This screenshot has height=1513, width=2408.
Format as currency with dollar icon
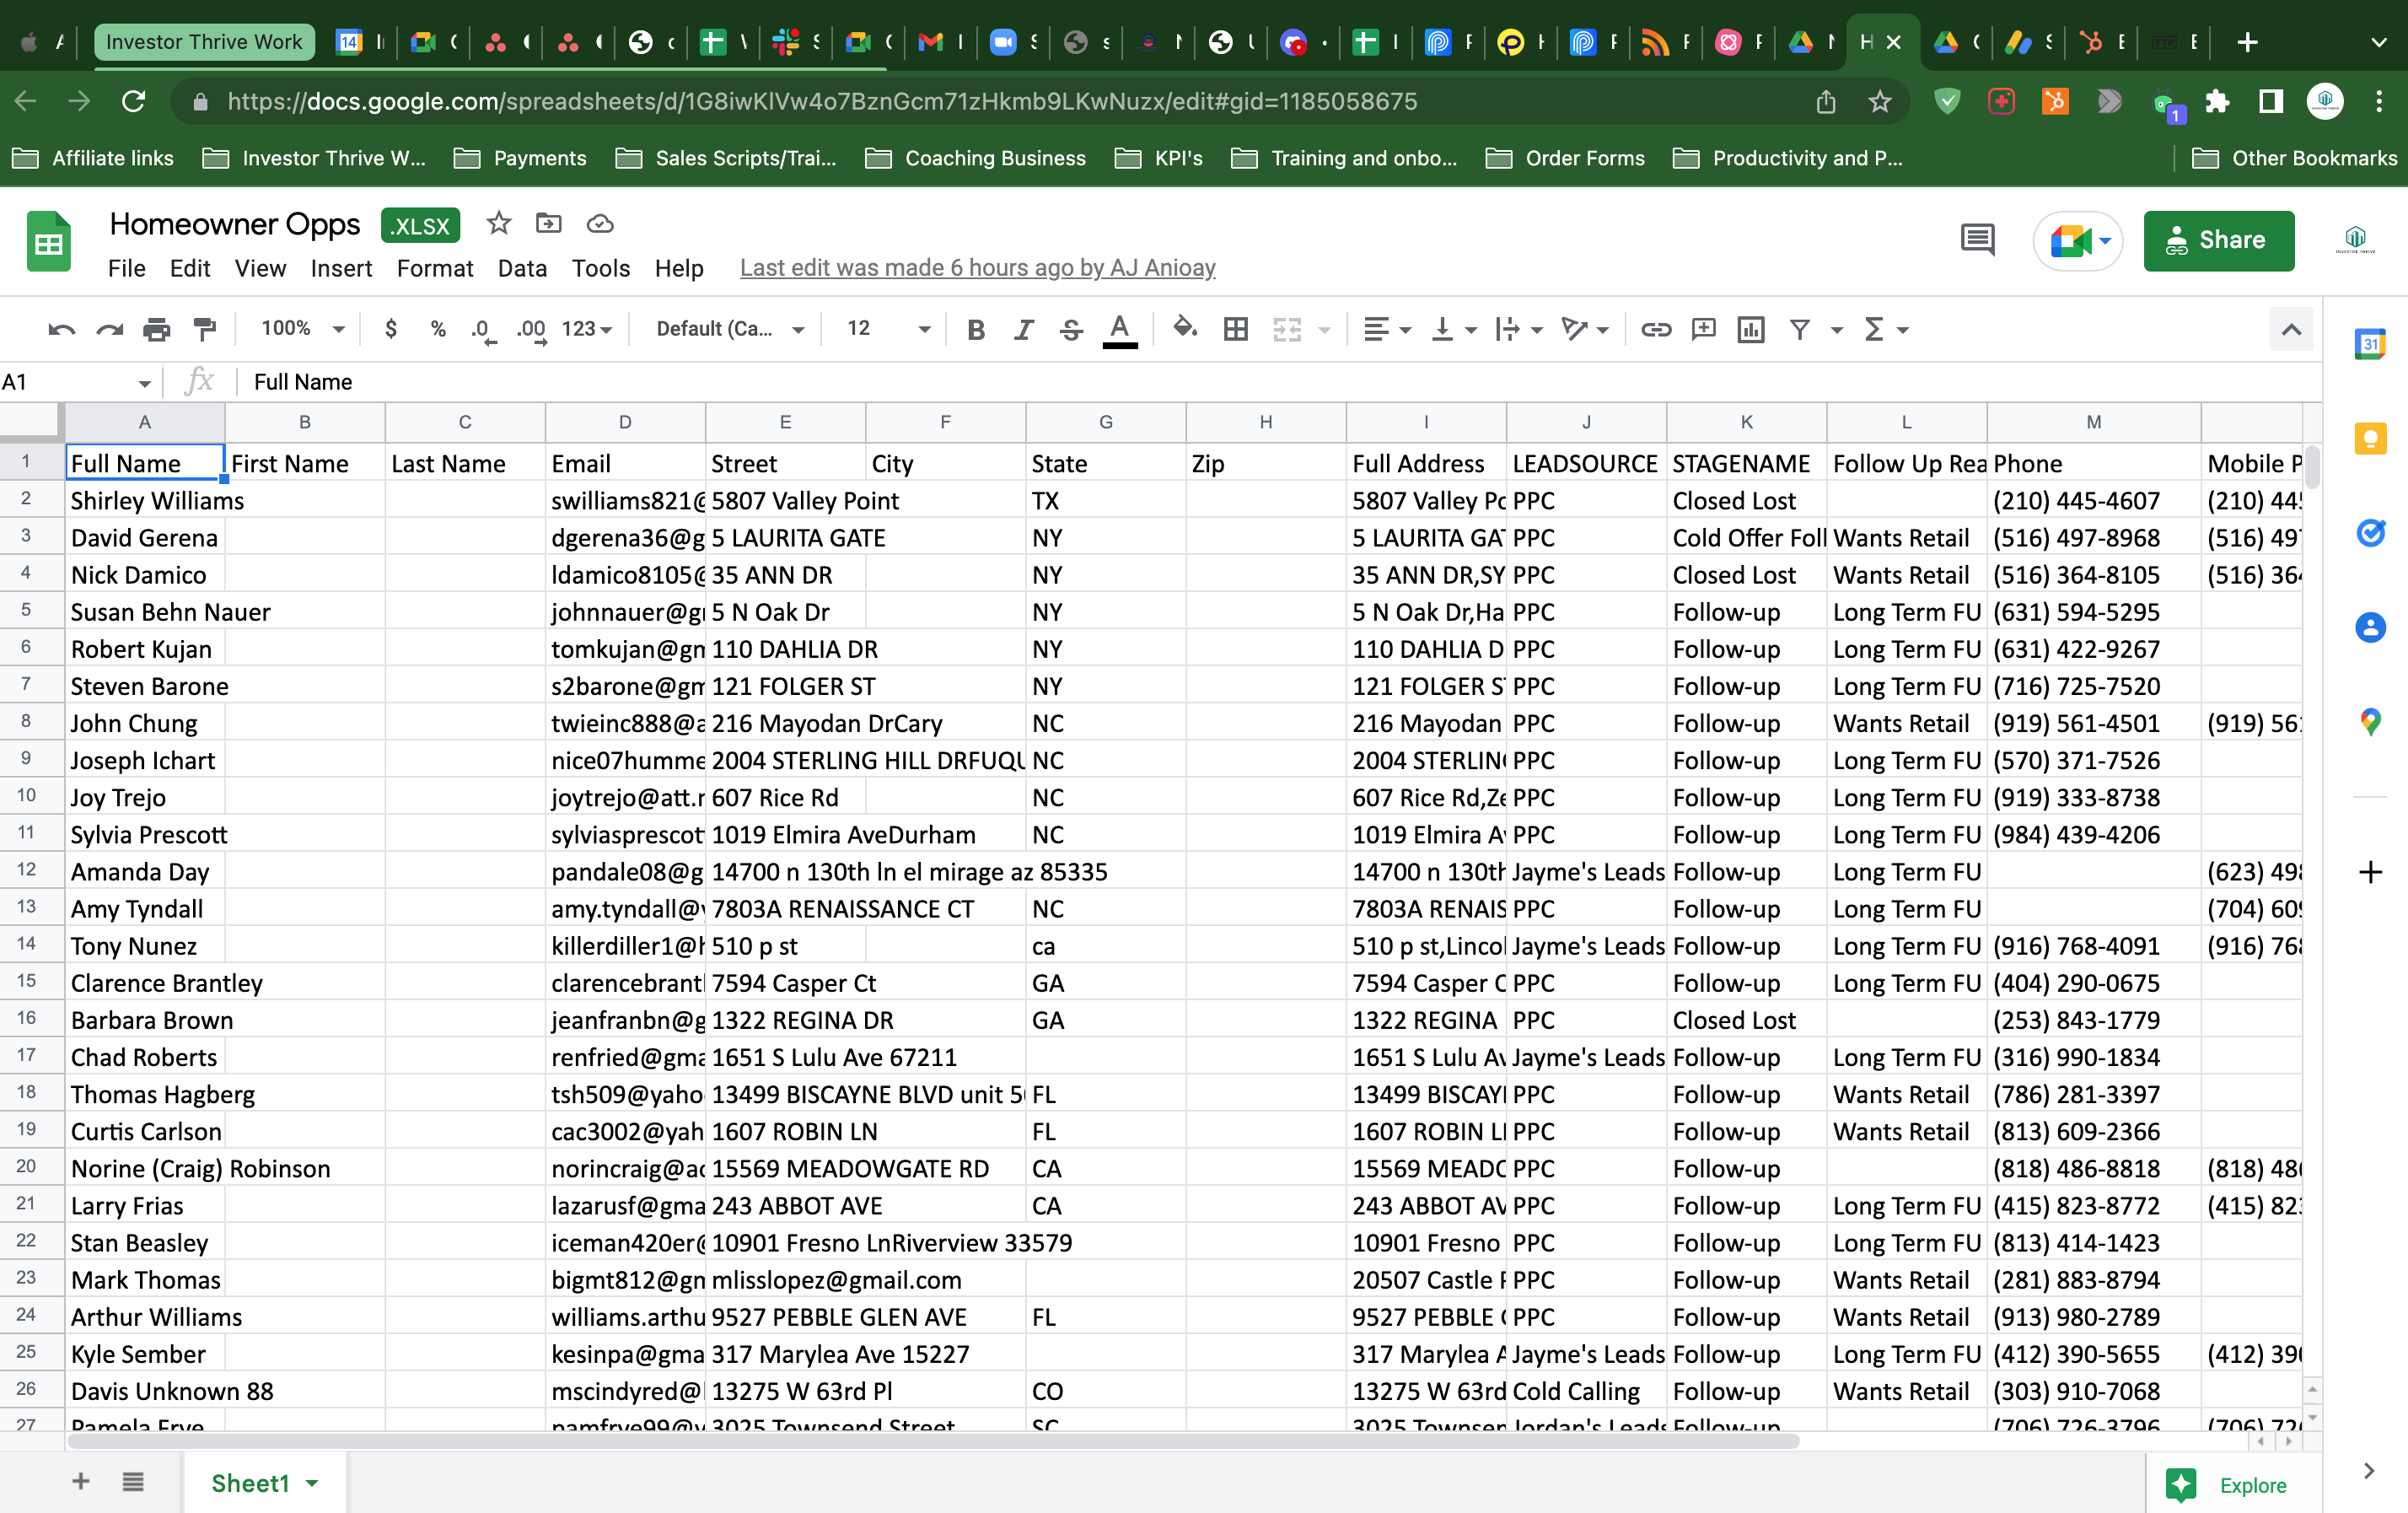click(391, 329)
